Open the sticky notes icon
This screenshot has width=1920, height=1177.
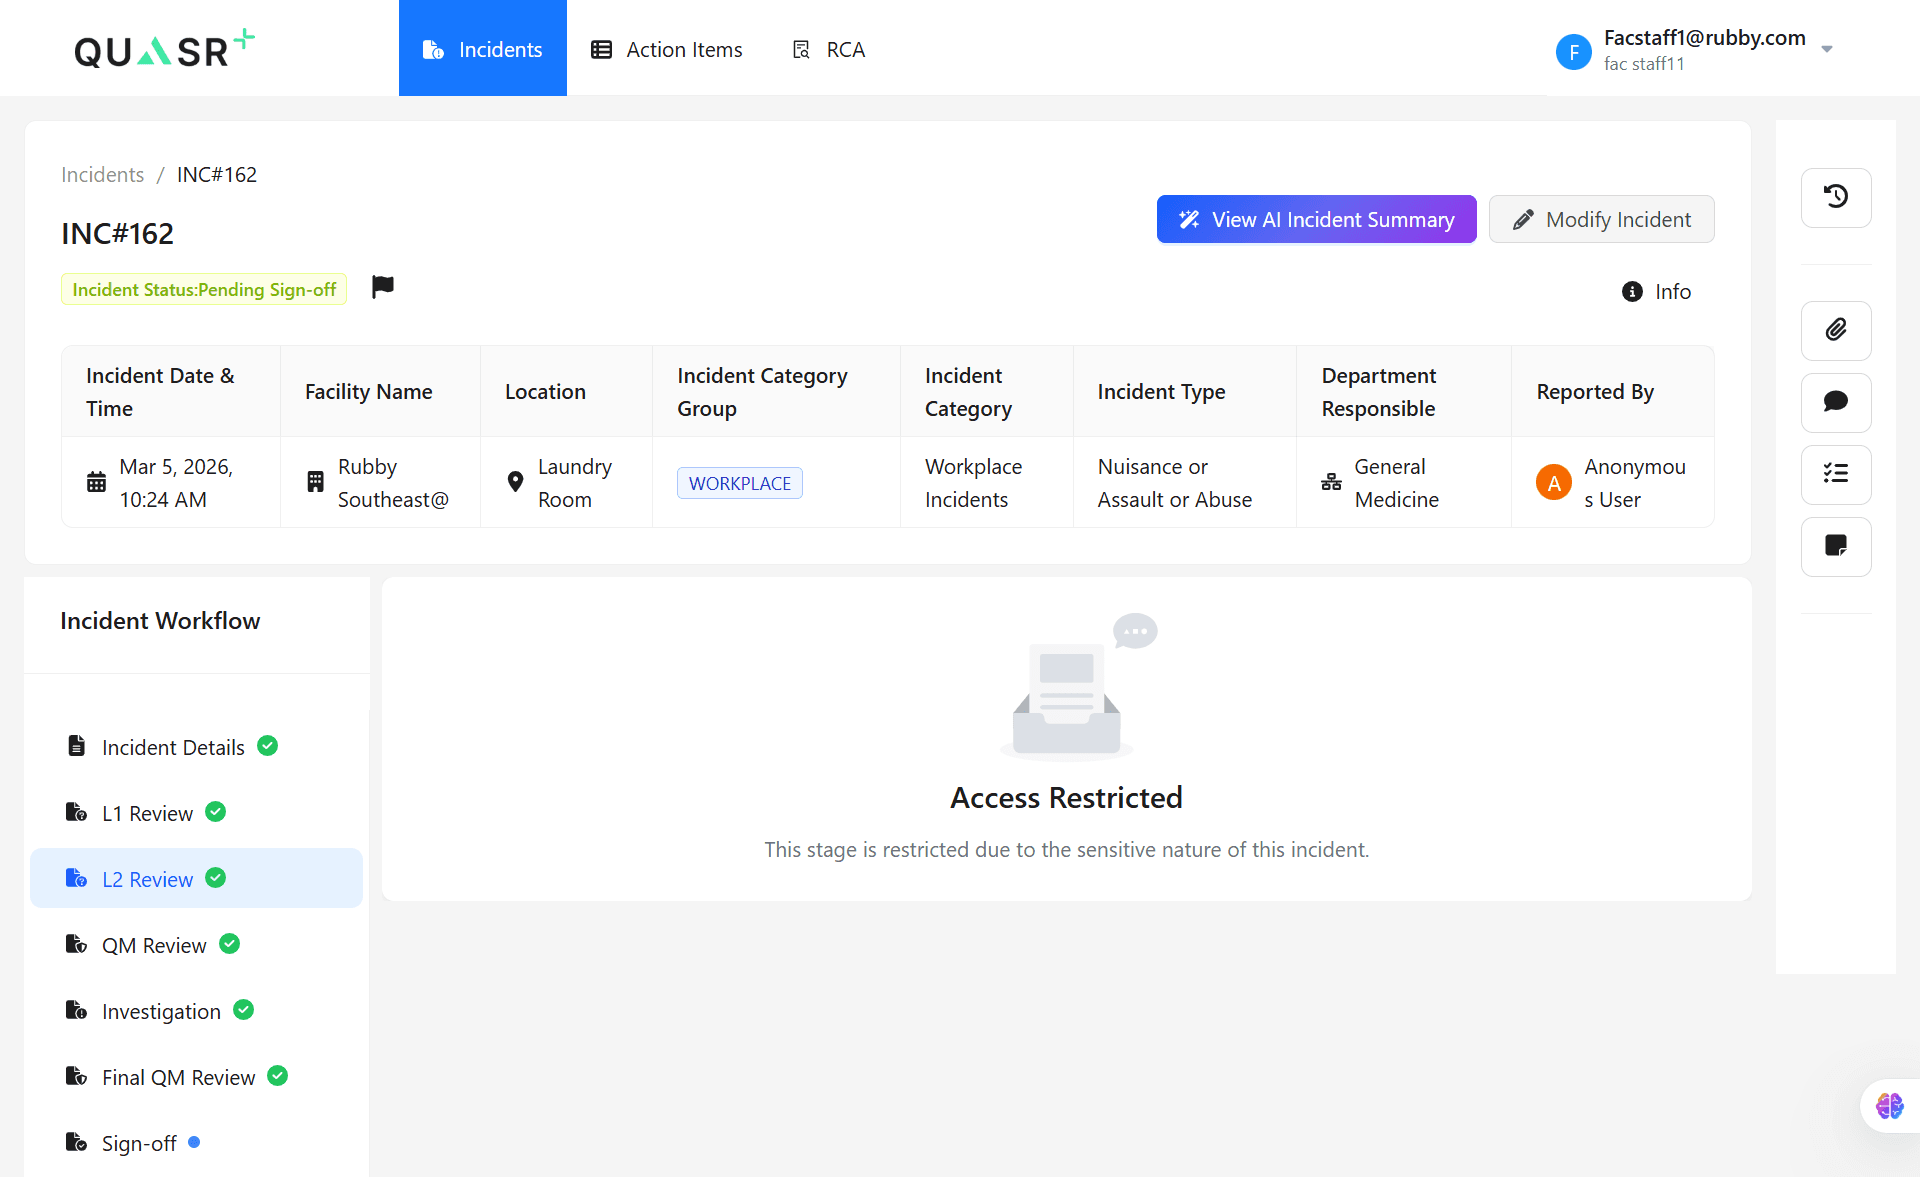pos(1835,546)
